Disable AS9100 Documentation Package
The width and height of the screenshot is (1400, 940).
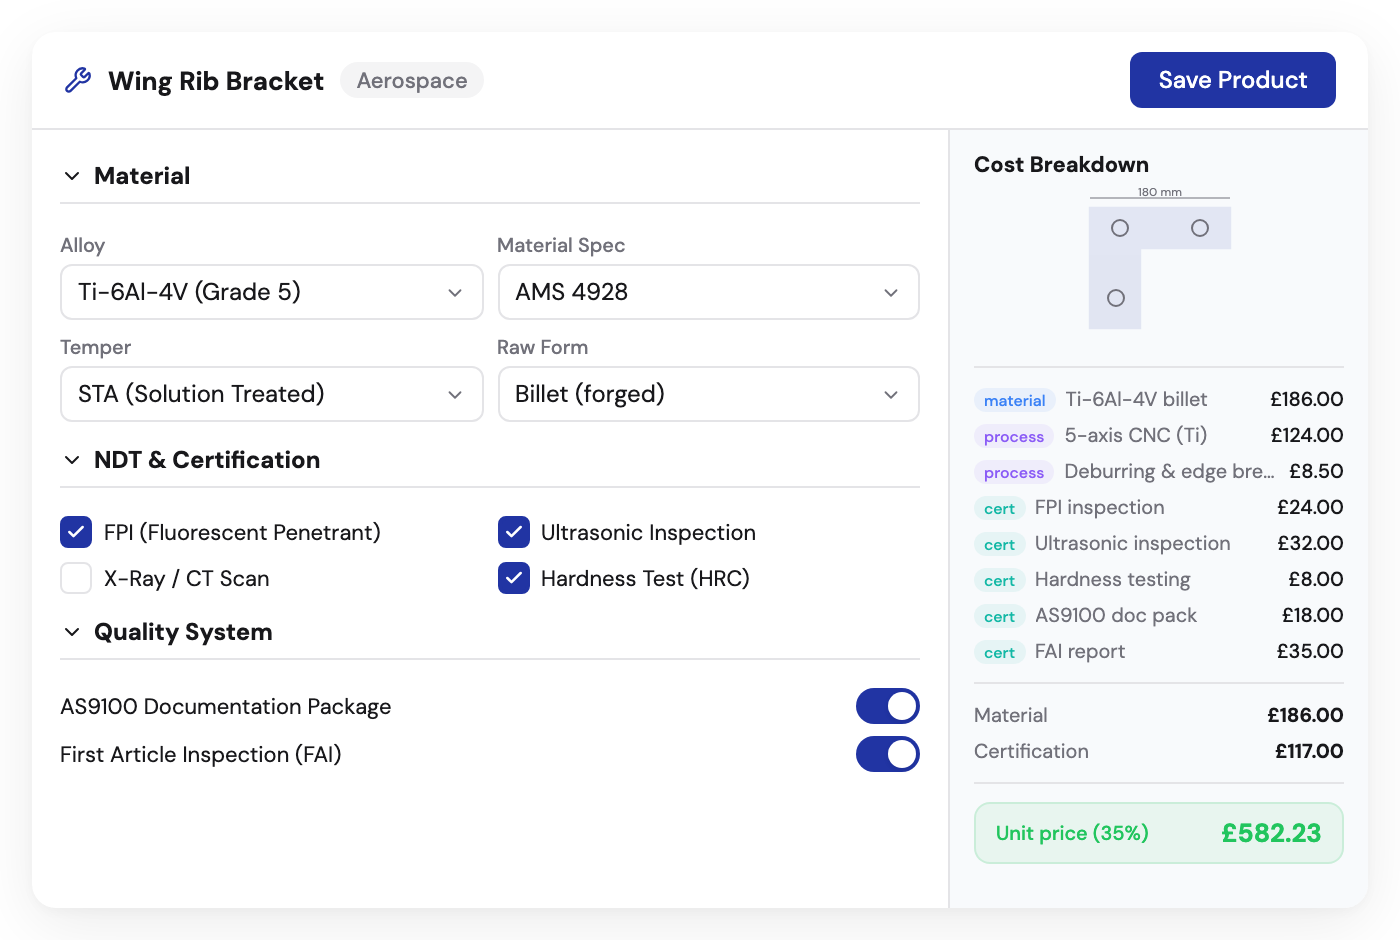[x=888, y=706]
